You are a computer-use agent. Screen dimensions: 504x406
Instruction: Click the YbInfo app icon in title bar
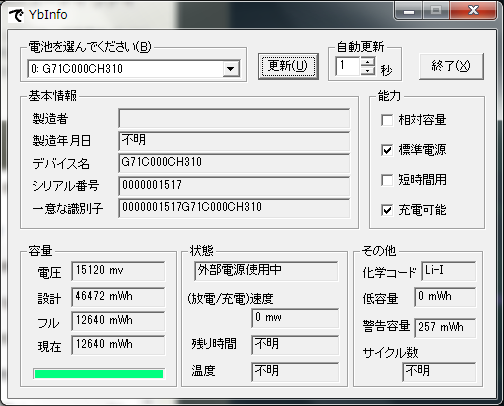tap(16, 15)
